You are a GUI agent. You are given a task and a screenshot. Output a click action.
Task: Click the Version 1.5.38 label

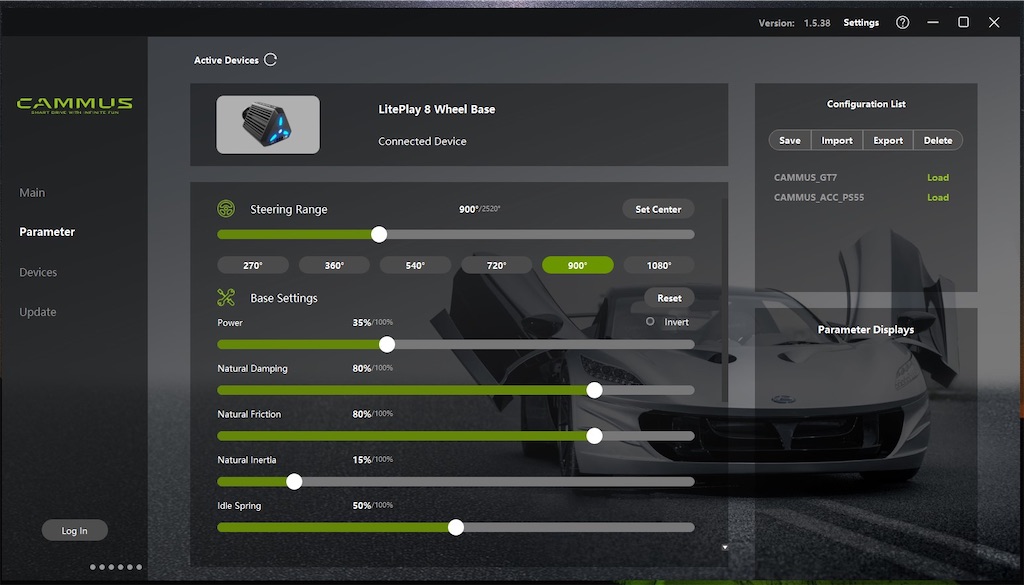(794, 23)
